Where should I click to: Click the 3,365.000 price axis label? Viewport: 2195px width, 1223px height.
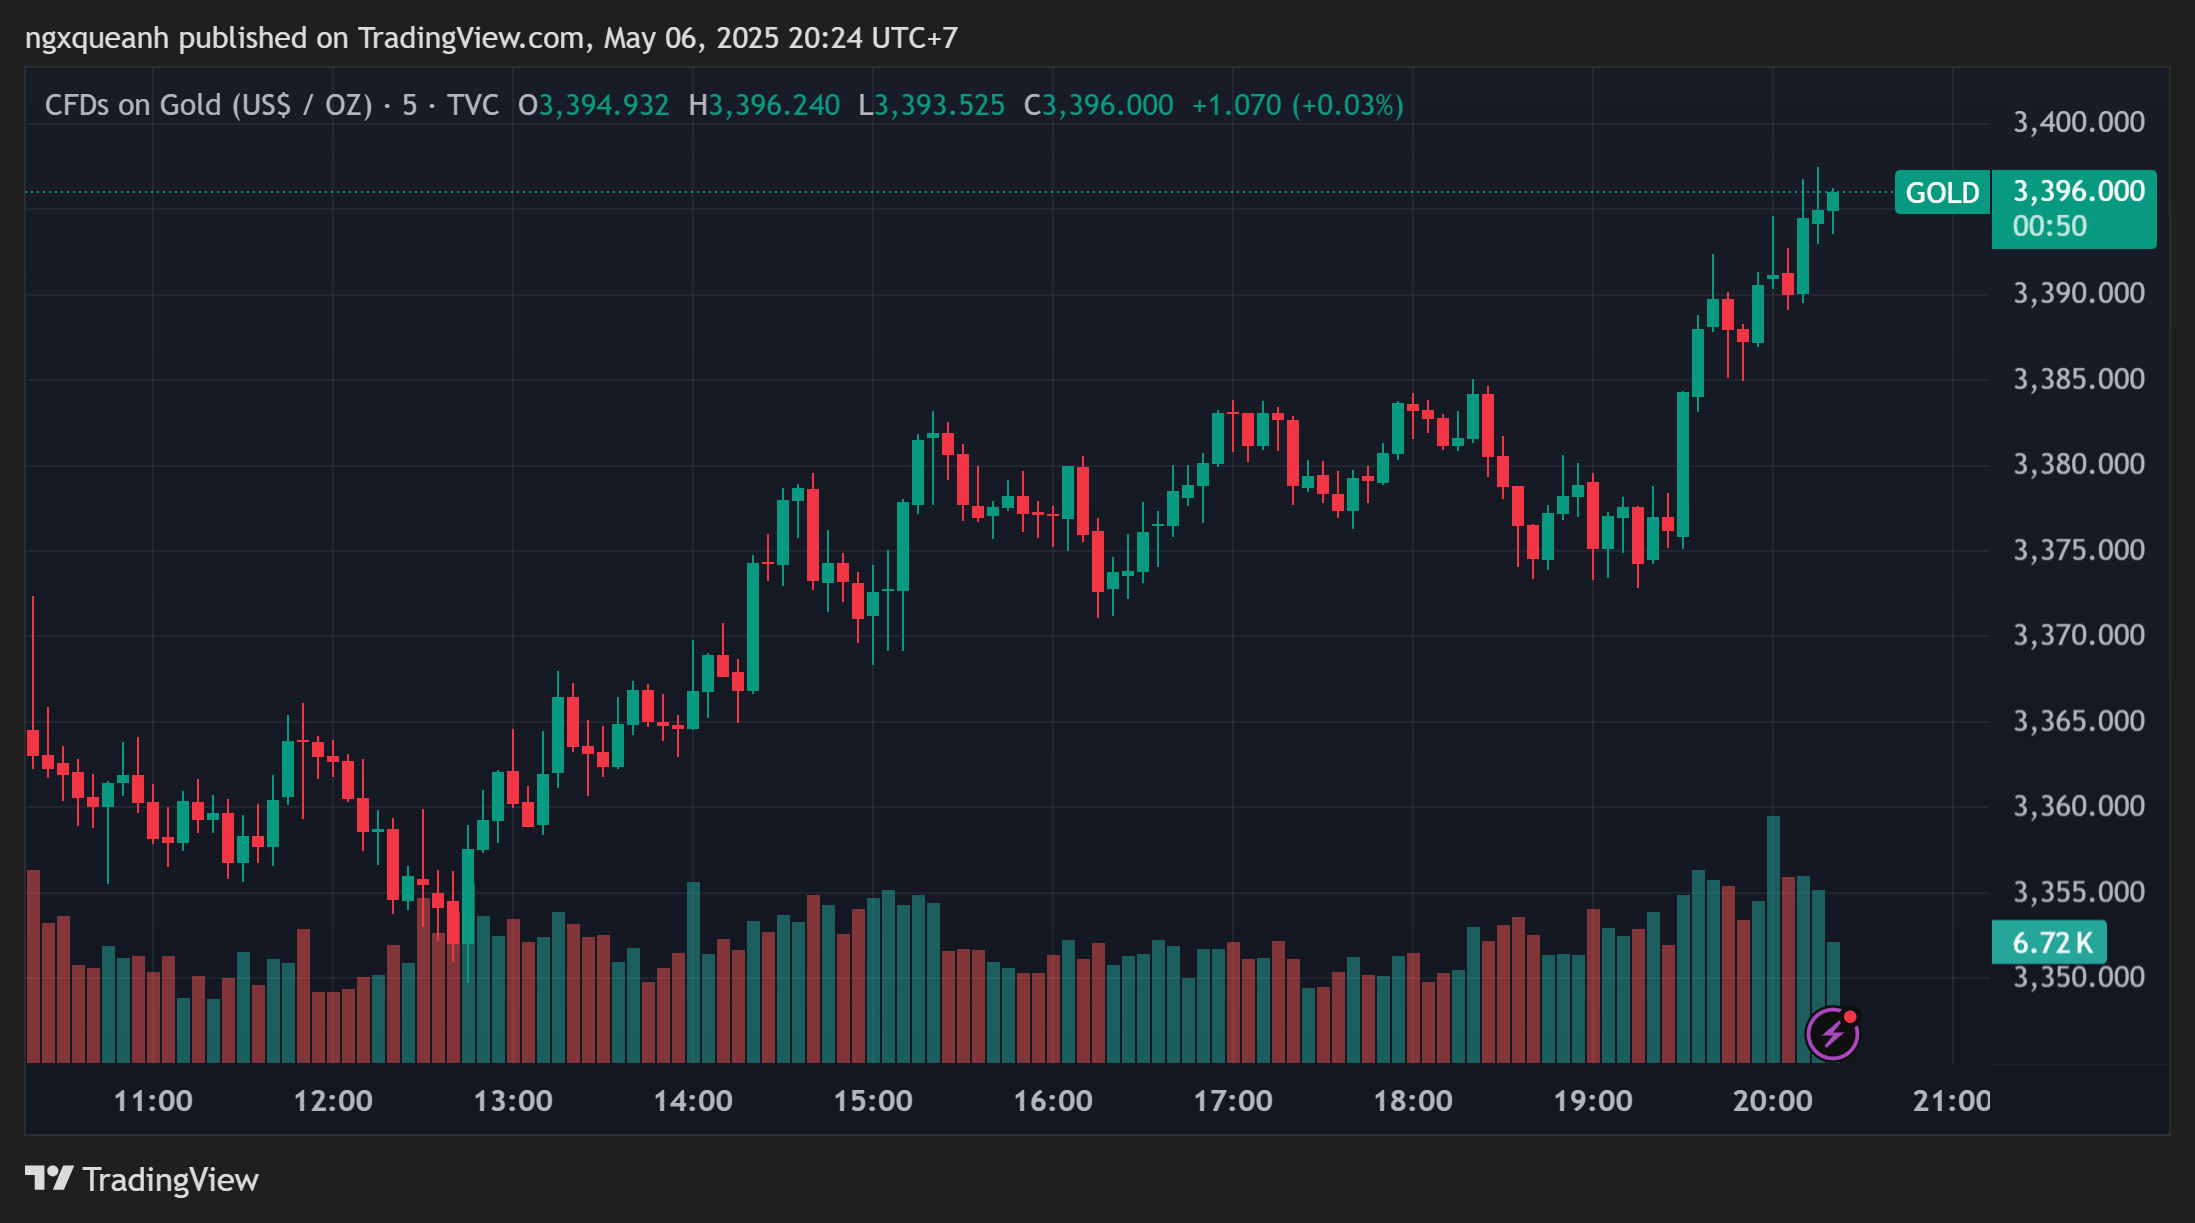click(x=2079, y=721)
